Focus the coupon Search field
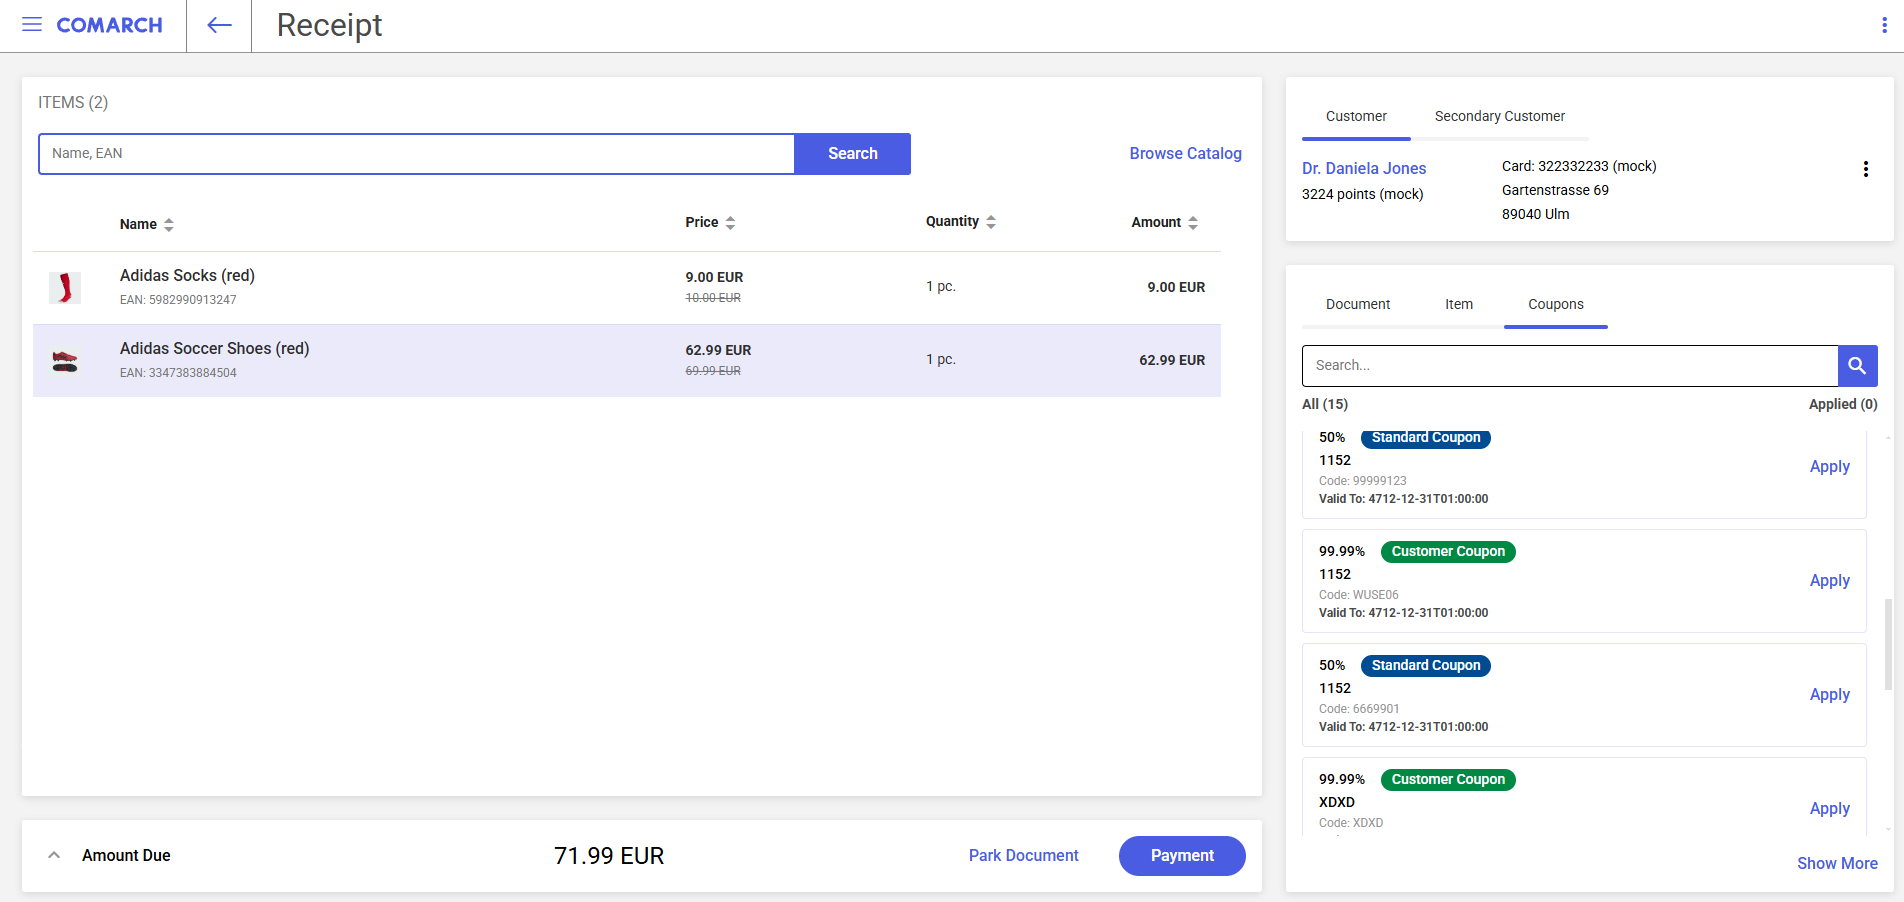 pyautogui.click(x=1570, y=366)
